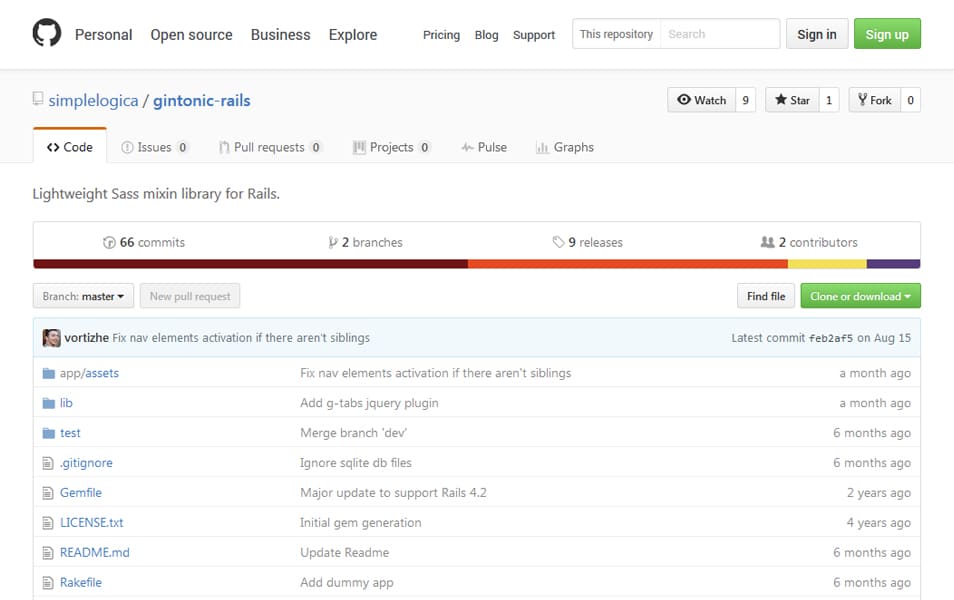Click the file icon beside Gemfile
954x600 pixels.
pyautogui.click(x=48, y=493)
